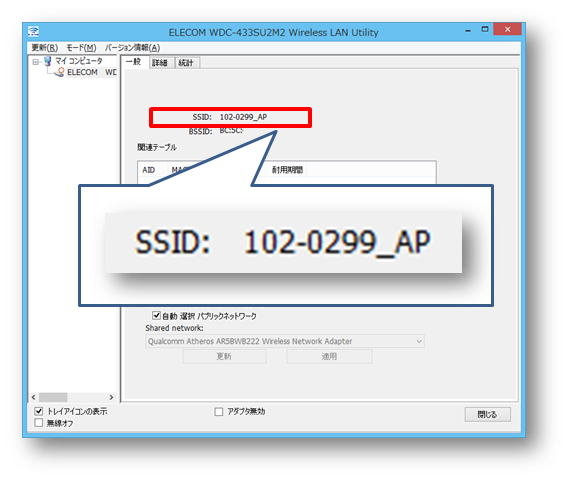
Task: Switch to the 統計 tab
Action: click(186, 63)
